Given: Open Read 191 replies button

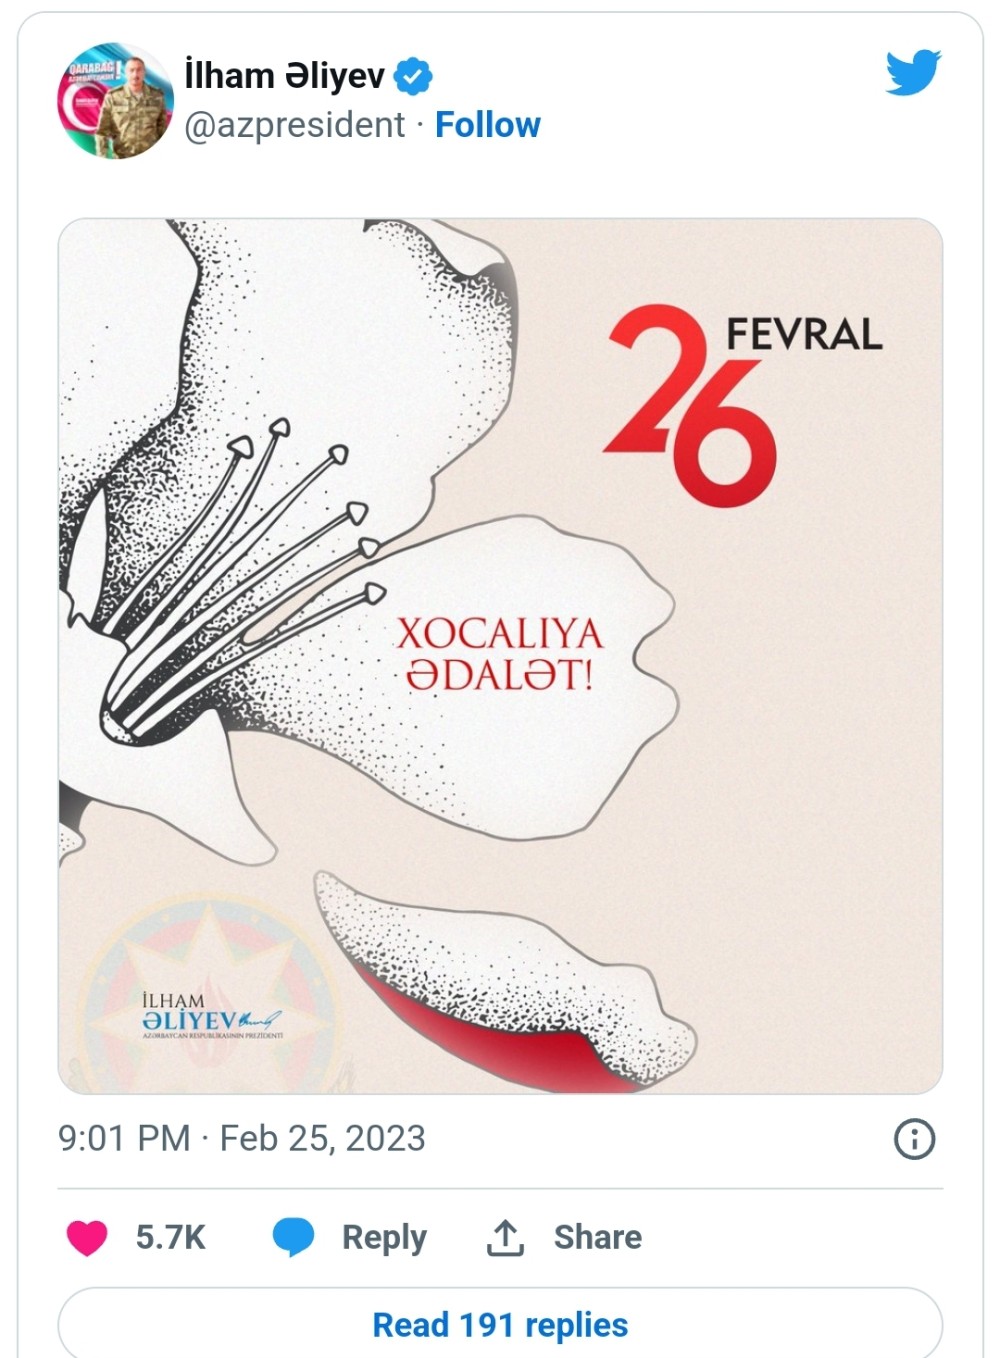Looking at the screenshot, I should pyautogui.click(x=500, y=1323).
